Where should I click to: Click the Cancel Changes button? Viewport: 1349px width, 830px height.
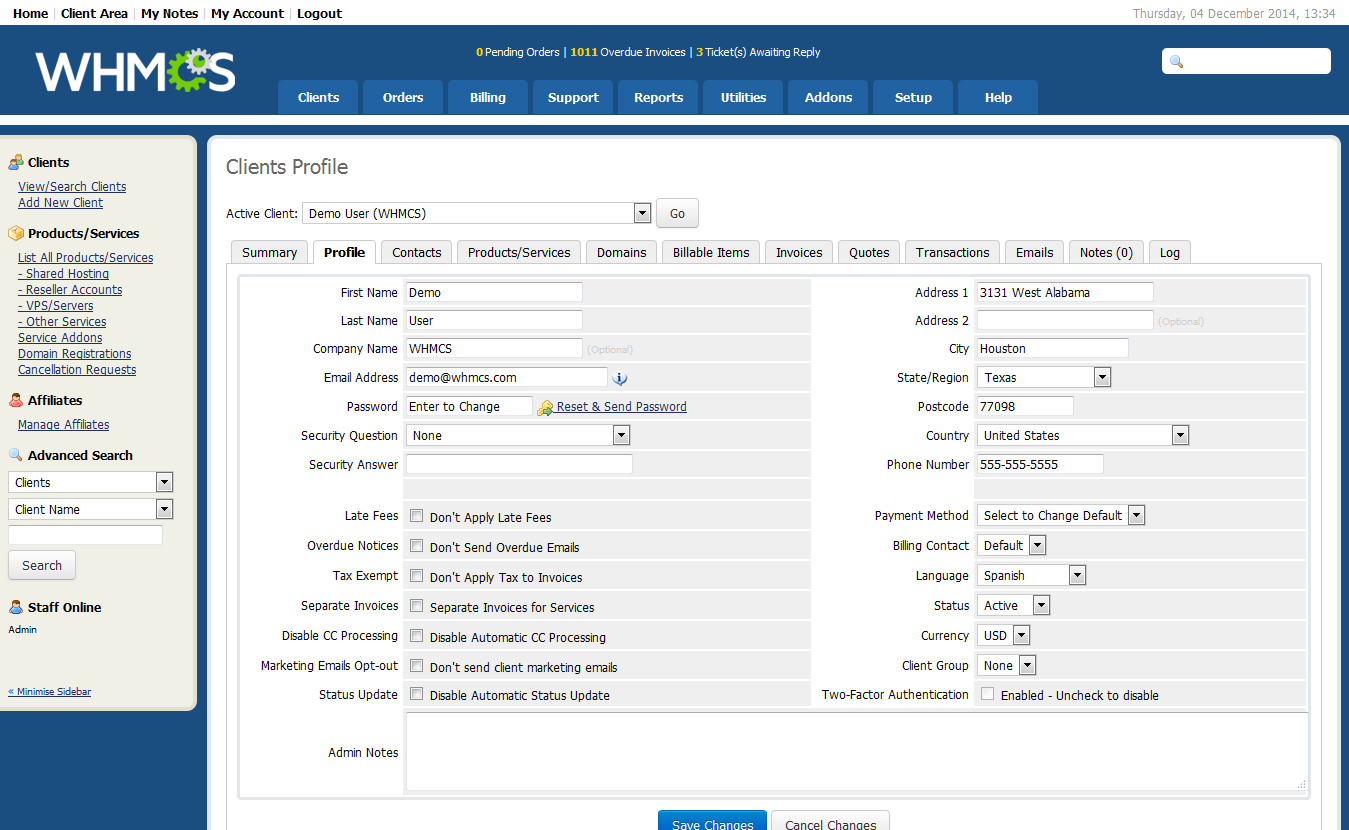click(x=830, y=822)
